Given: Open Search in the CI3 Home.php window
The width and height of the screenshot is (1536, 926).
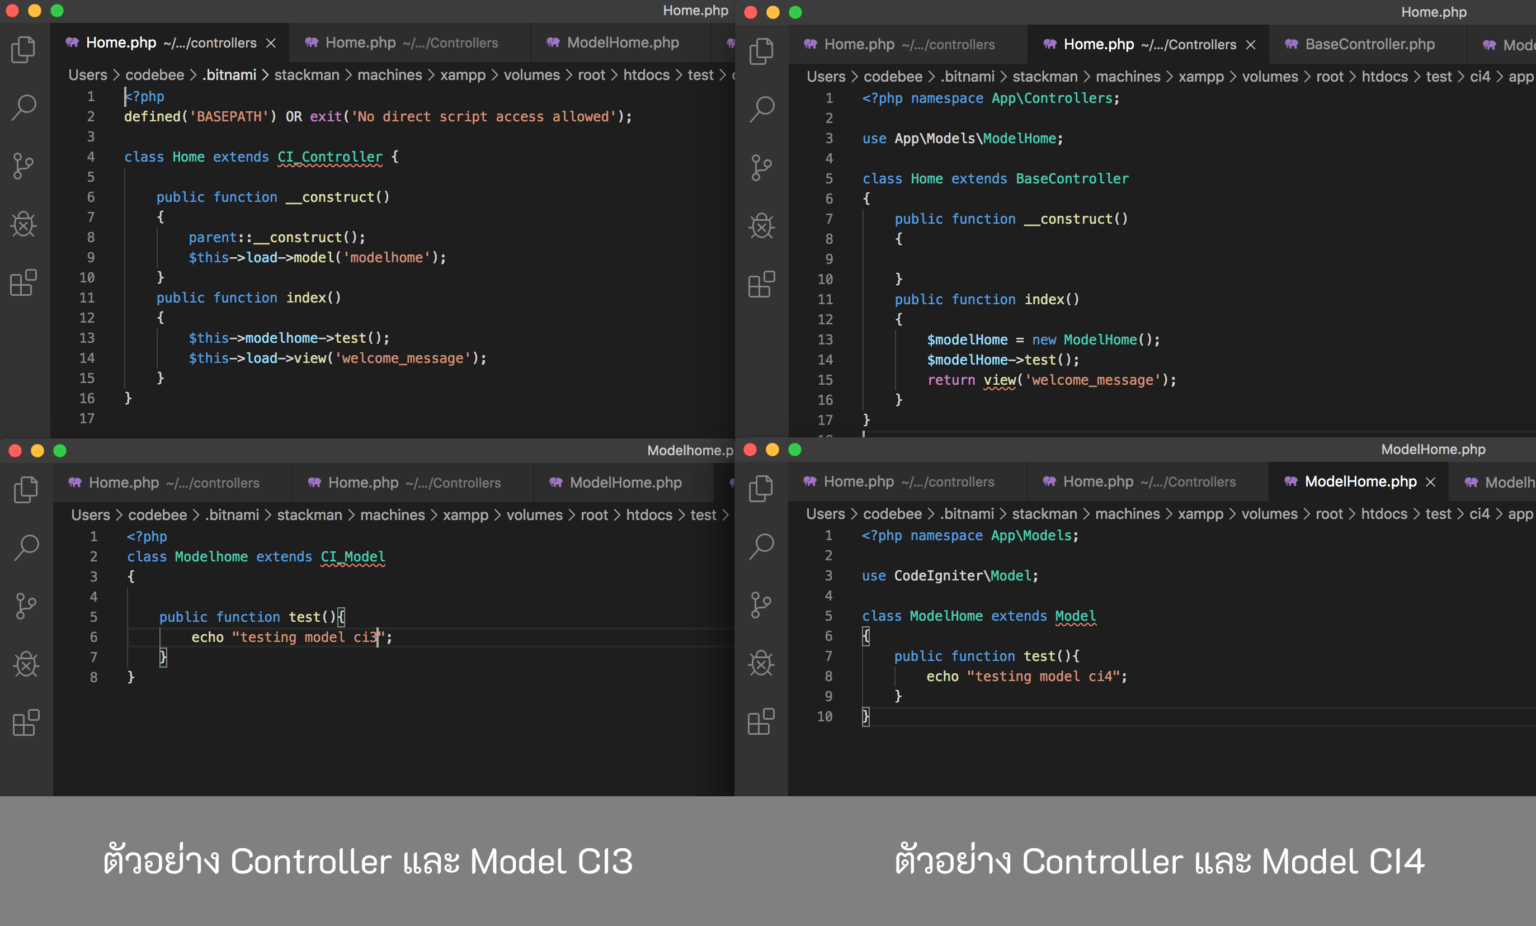Looking at the screenshot, I should (23, 106).
